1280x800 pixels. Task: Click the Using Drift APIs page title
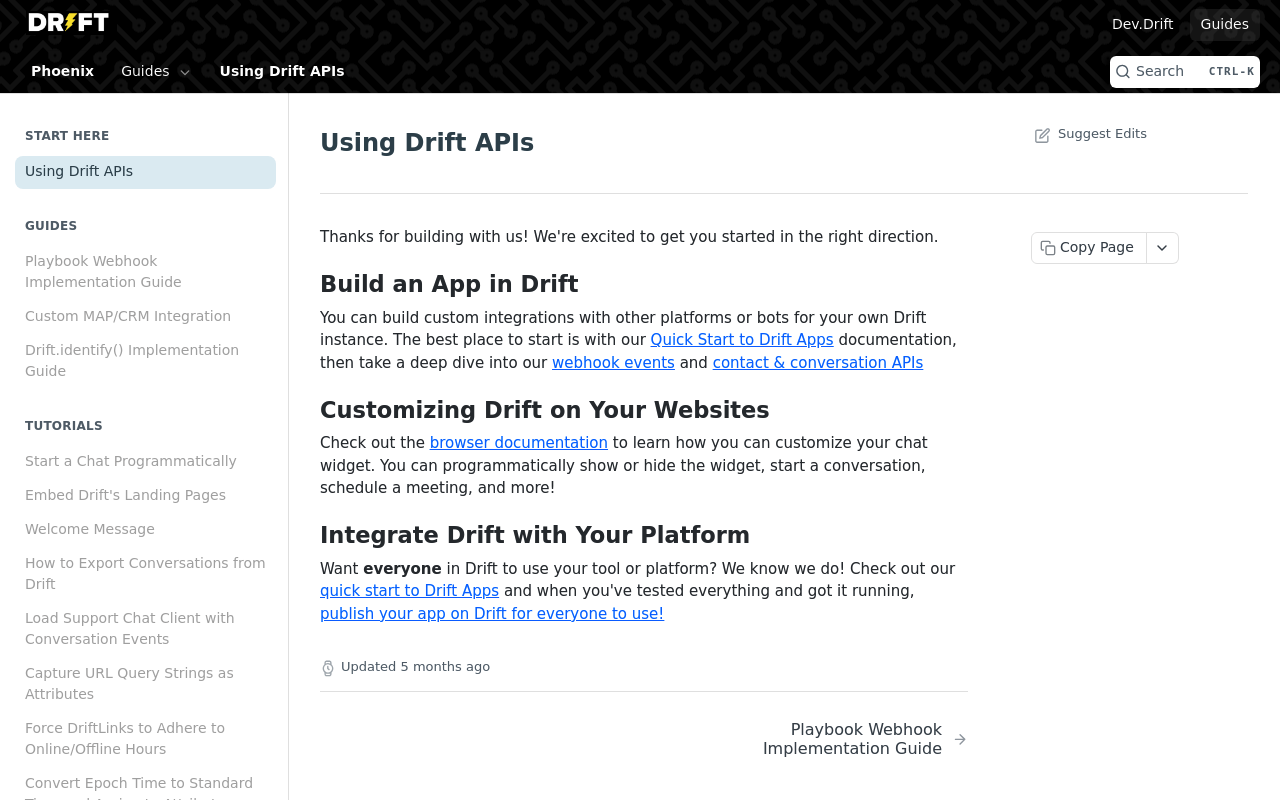pos(427,143)
